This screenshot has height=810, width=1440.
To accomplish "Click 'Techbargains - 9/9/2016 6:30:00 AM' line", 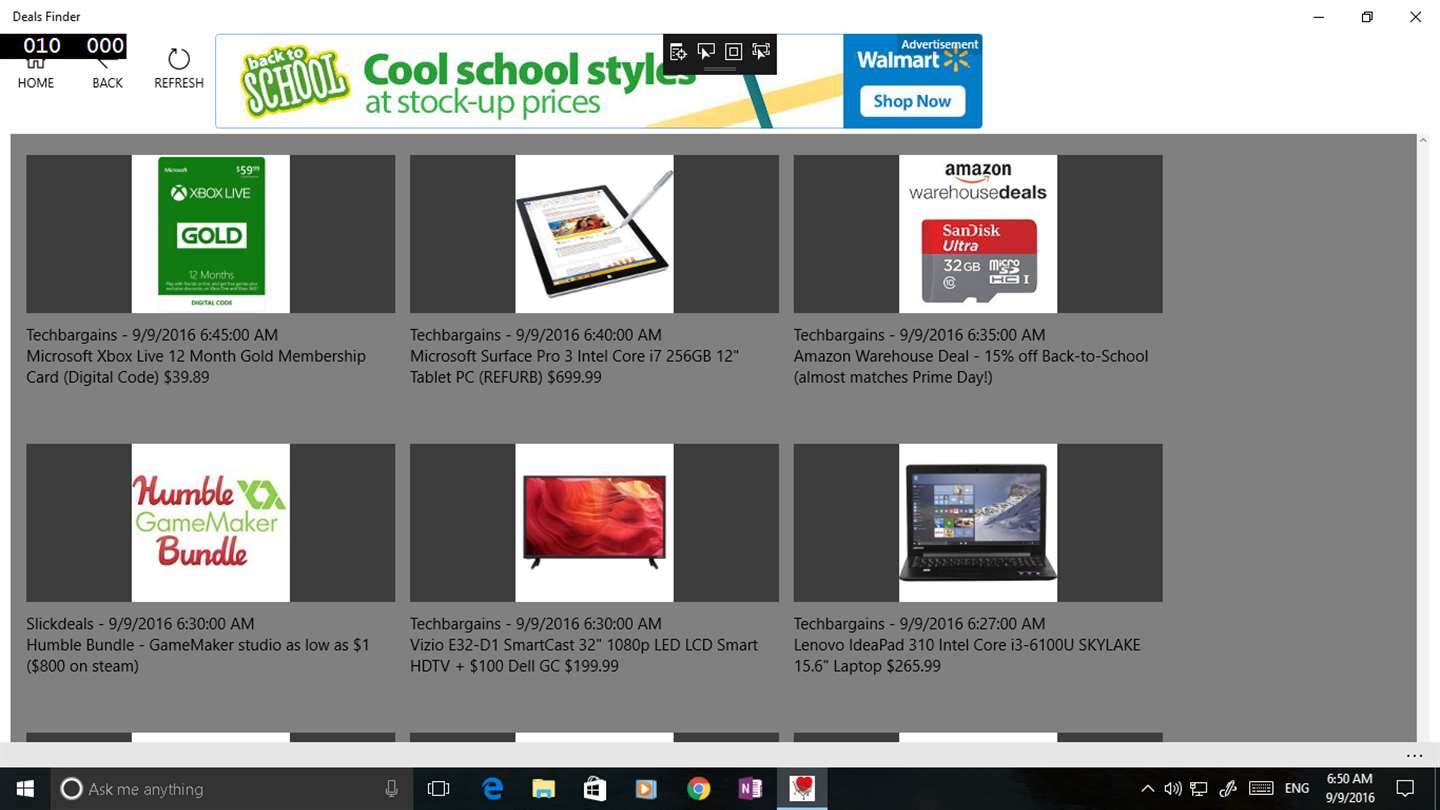I will [x=536, y=624].
